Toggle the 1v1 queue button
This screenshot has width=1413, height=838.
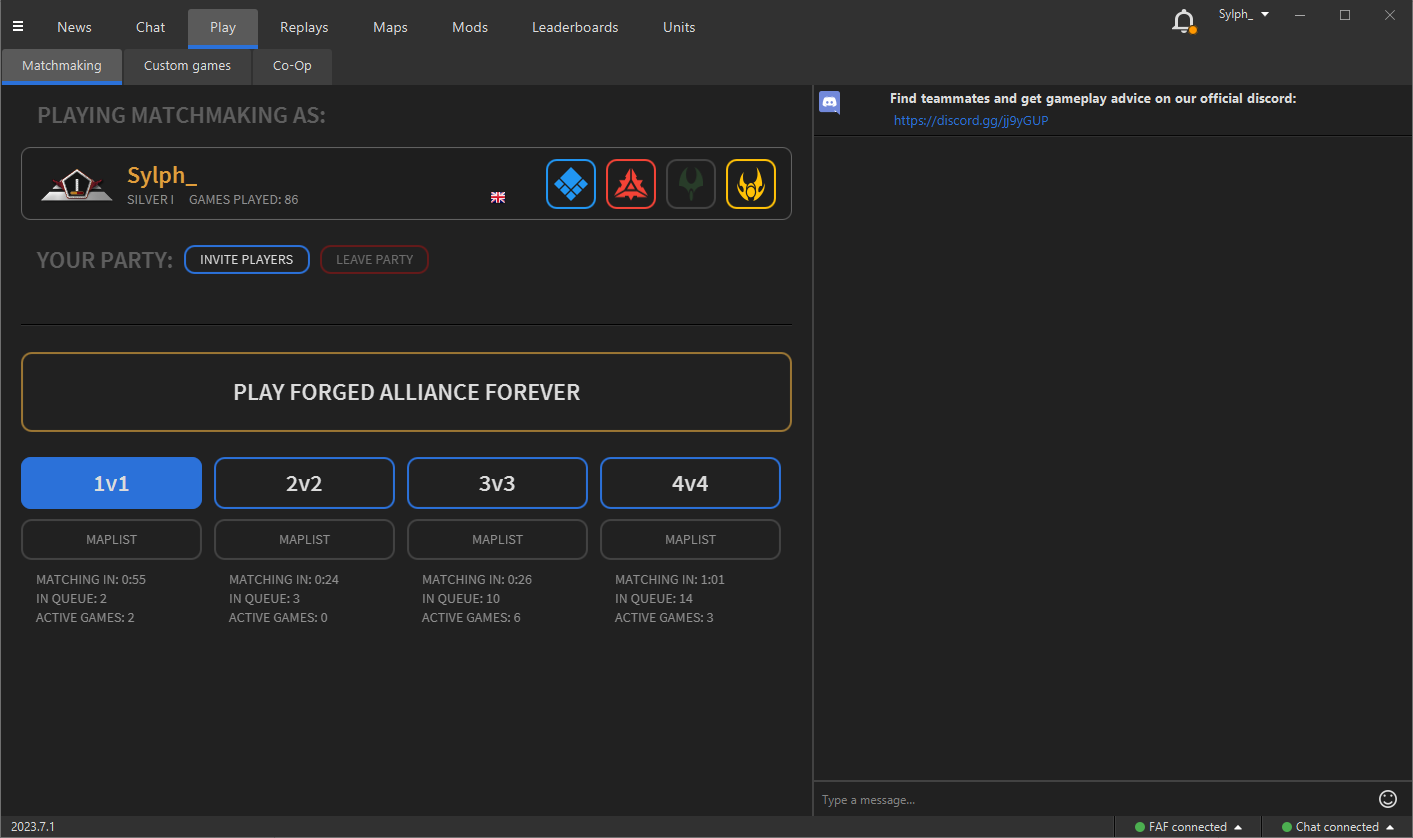click(111, 483)
